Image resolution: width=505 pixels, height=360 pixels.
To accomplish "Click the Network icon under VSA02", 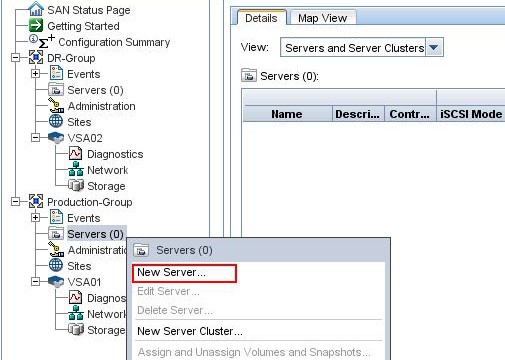I will point(76,169).
